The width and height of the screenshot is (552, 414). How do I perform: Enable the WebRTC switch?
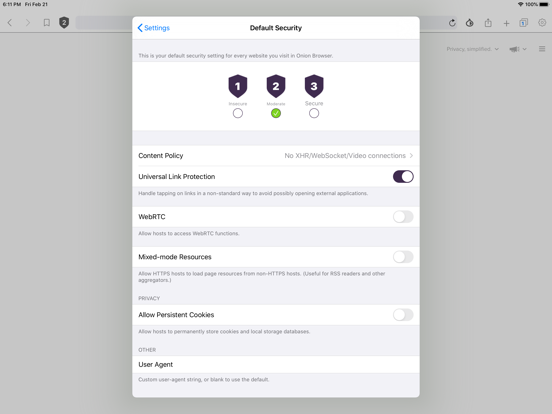[x=403, y=217]
